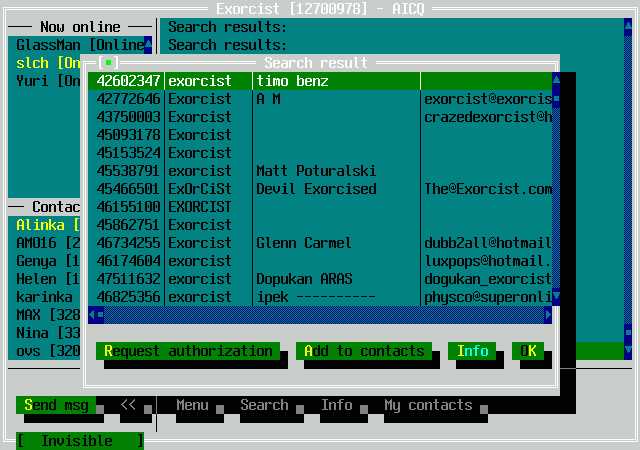The image size is (640, 450).
Task: Select the row with UIN 45093178
Action: [320, 135]
